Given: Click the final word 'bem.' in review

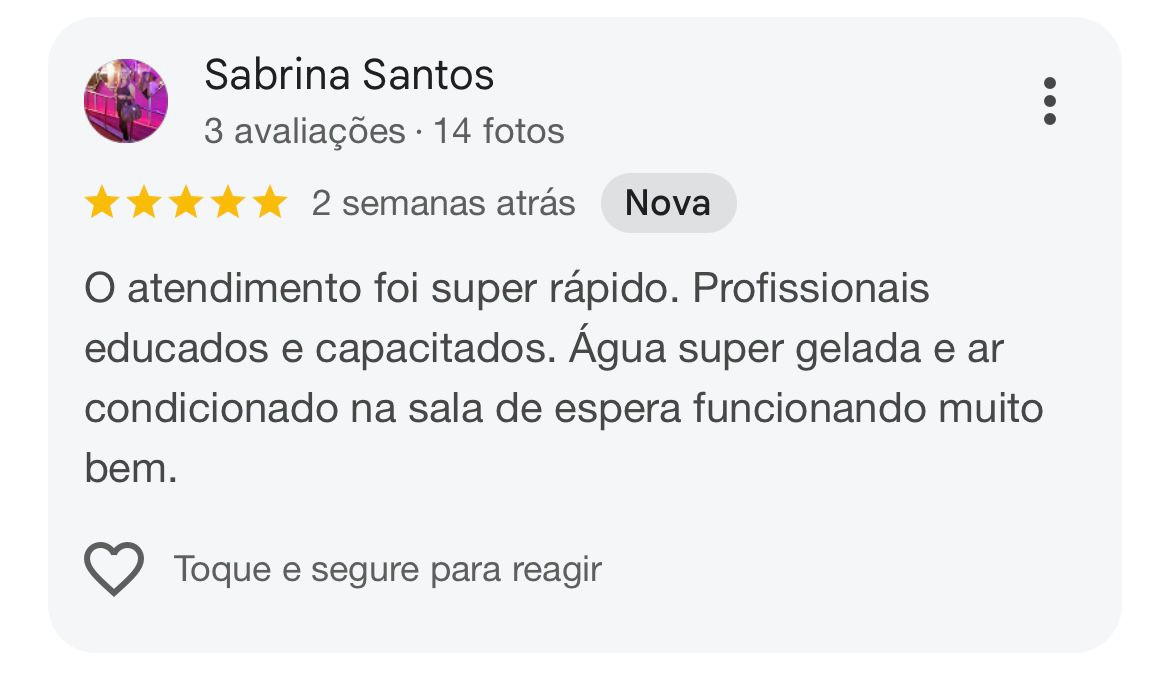Looking at the screenshot, I should click(131, 469).
